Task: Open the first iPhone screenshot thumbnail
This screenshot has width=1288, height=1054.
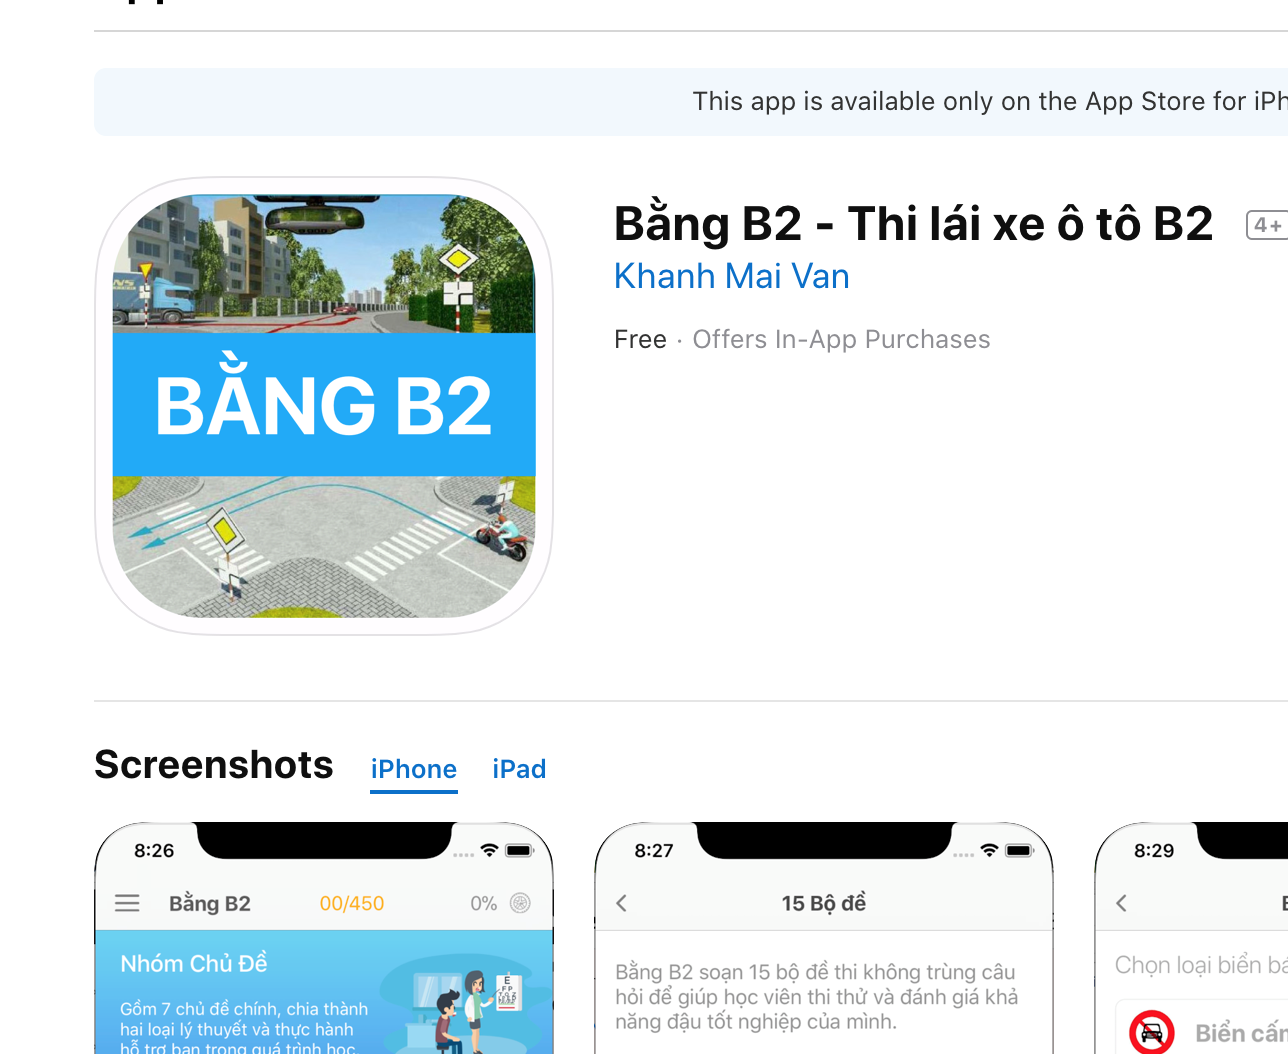Action: click(x=324, y=938)
